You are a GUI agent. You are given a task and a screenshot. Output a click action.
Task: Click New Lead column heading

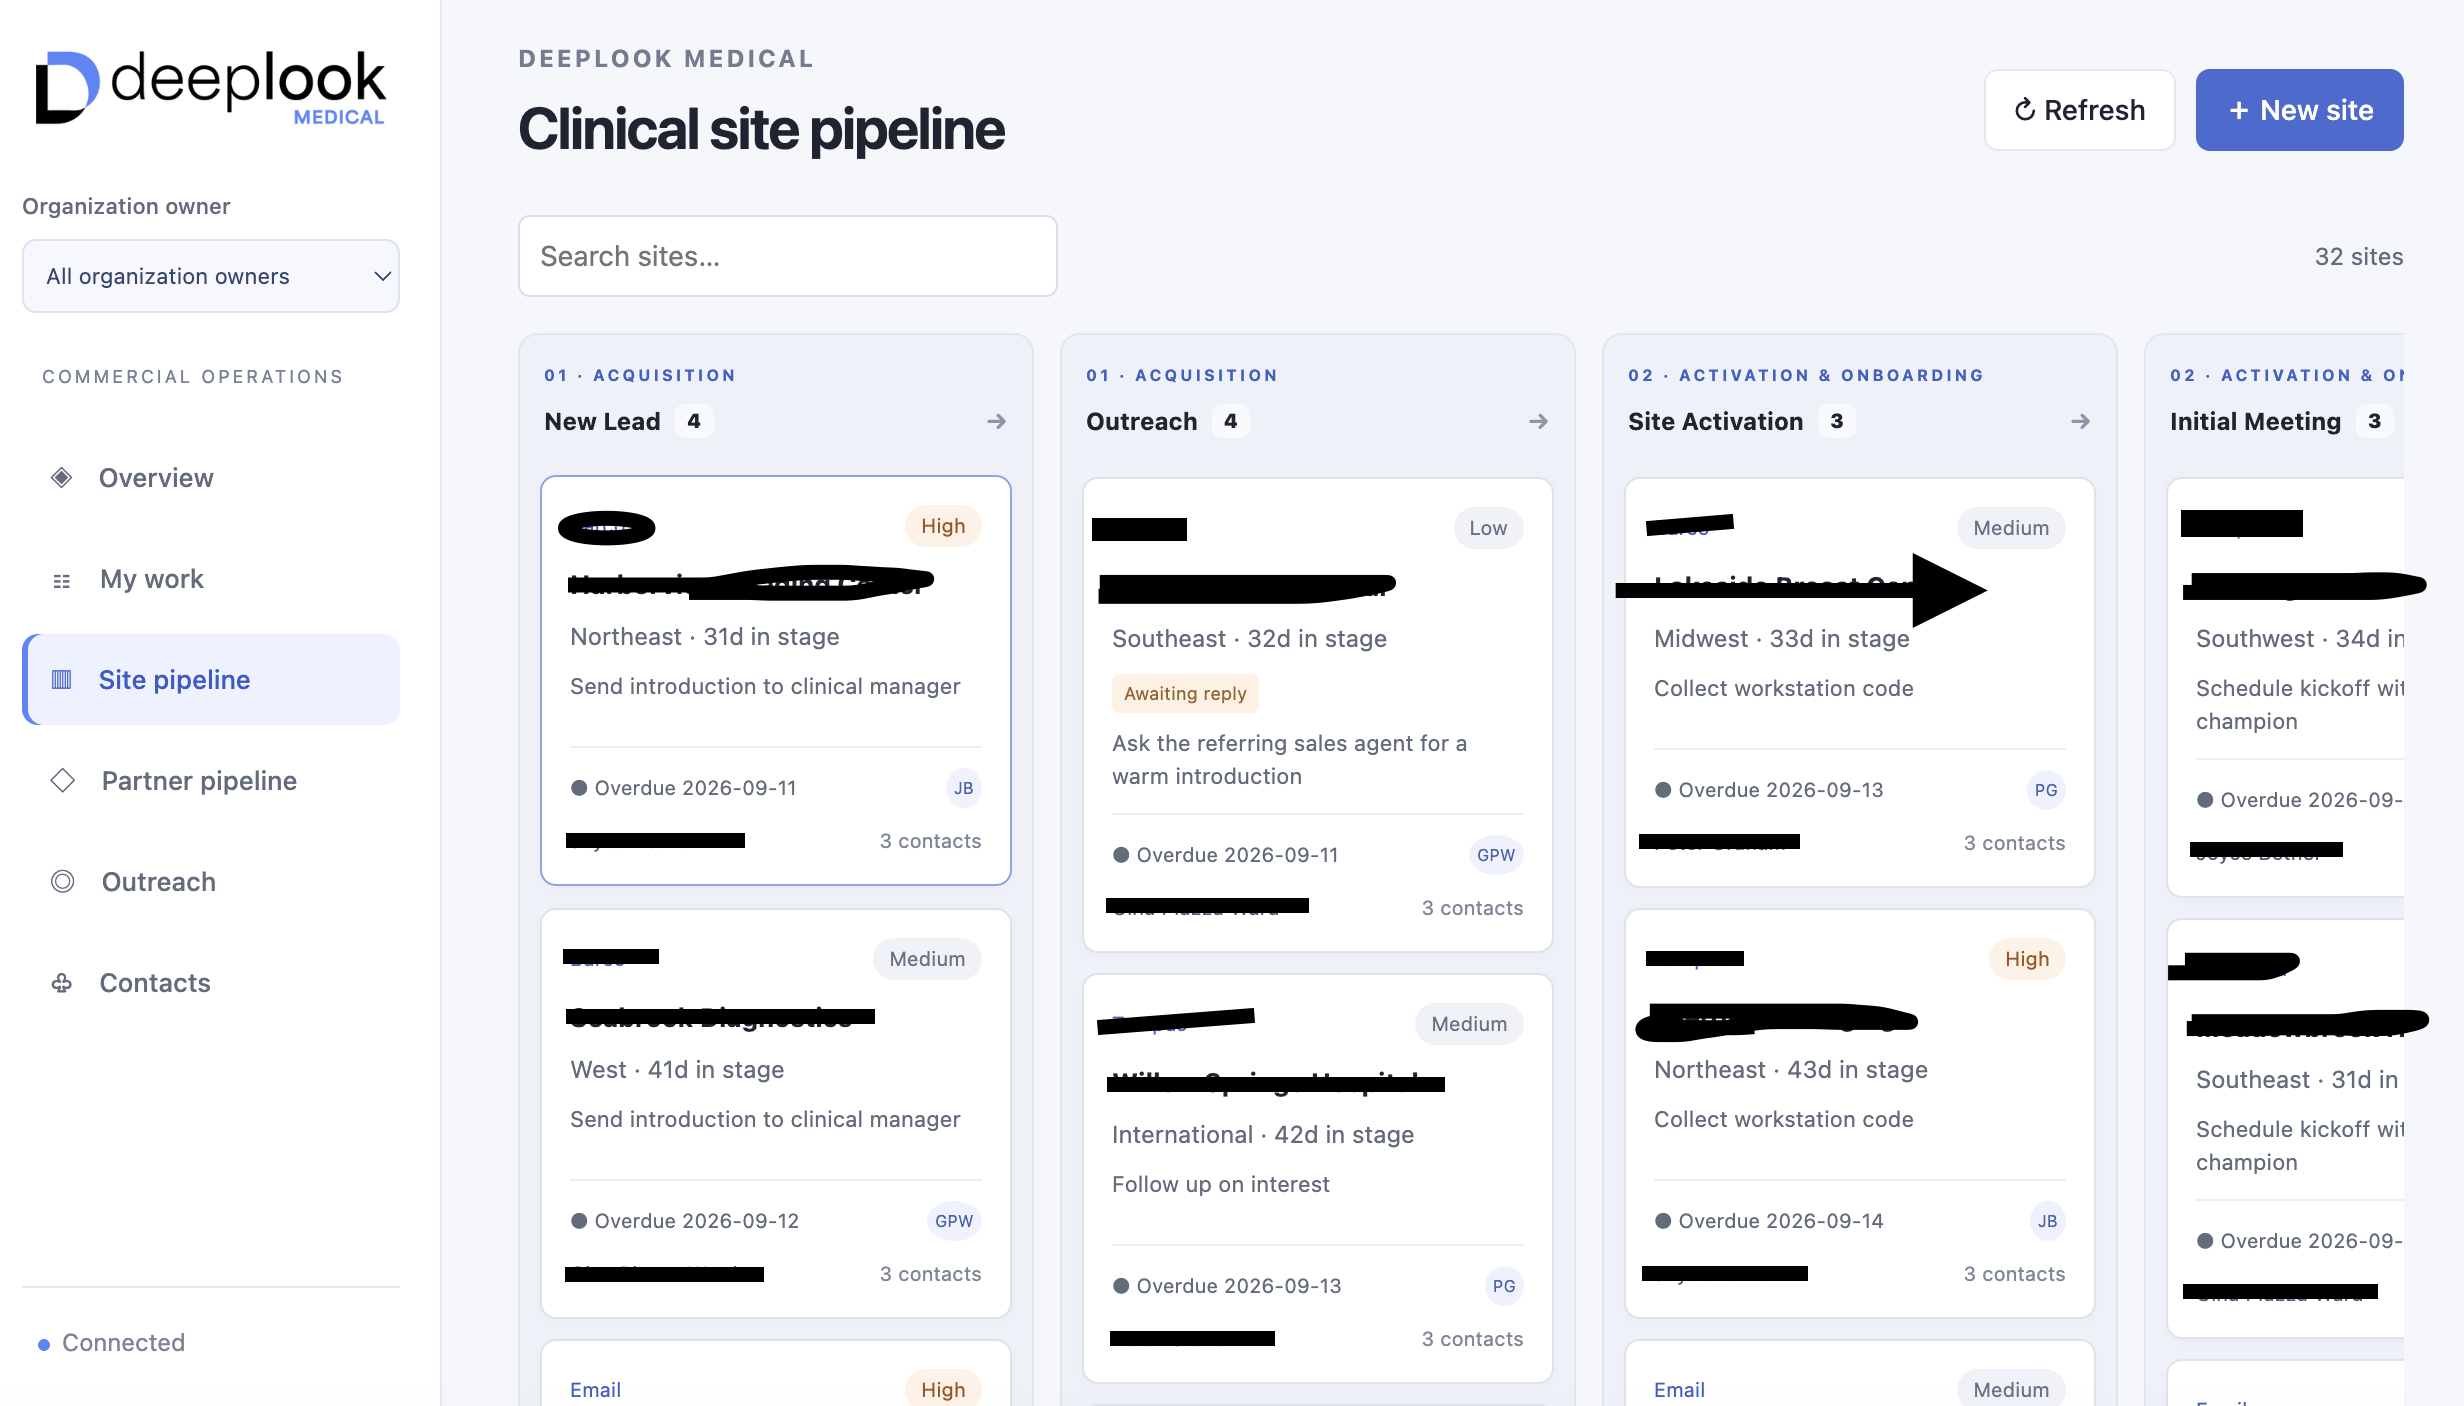[602, 422]
